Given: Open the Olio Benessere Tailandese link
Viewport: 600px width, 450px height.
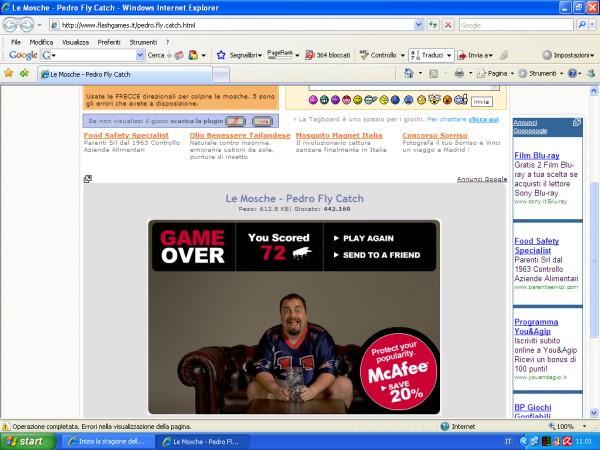Looking at the screenshot, I should 240,135.
